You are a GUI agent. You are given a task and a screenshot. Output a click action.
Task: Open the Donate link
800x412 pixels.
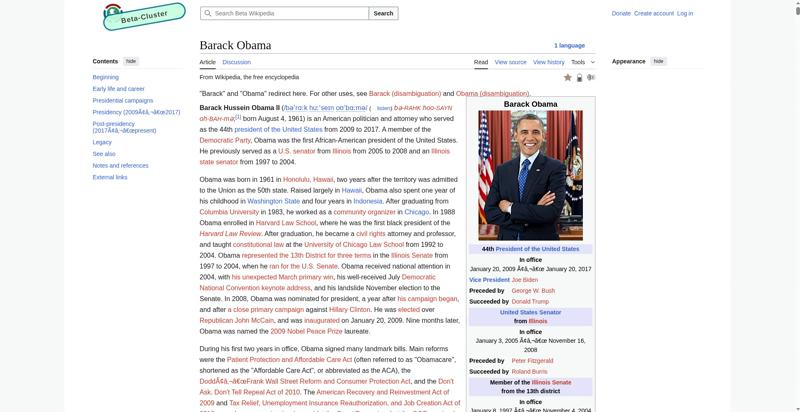click(x=621, y=13)
